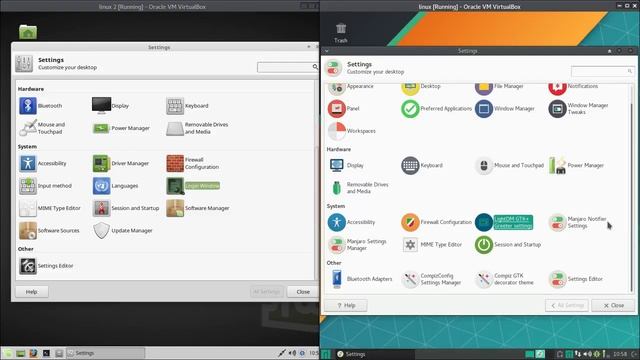
Task: Open Firewall Configuration in left window
Action: pos(193,163)
